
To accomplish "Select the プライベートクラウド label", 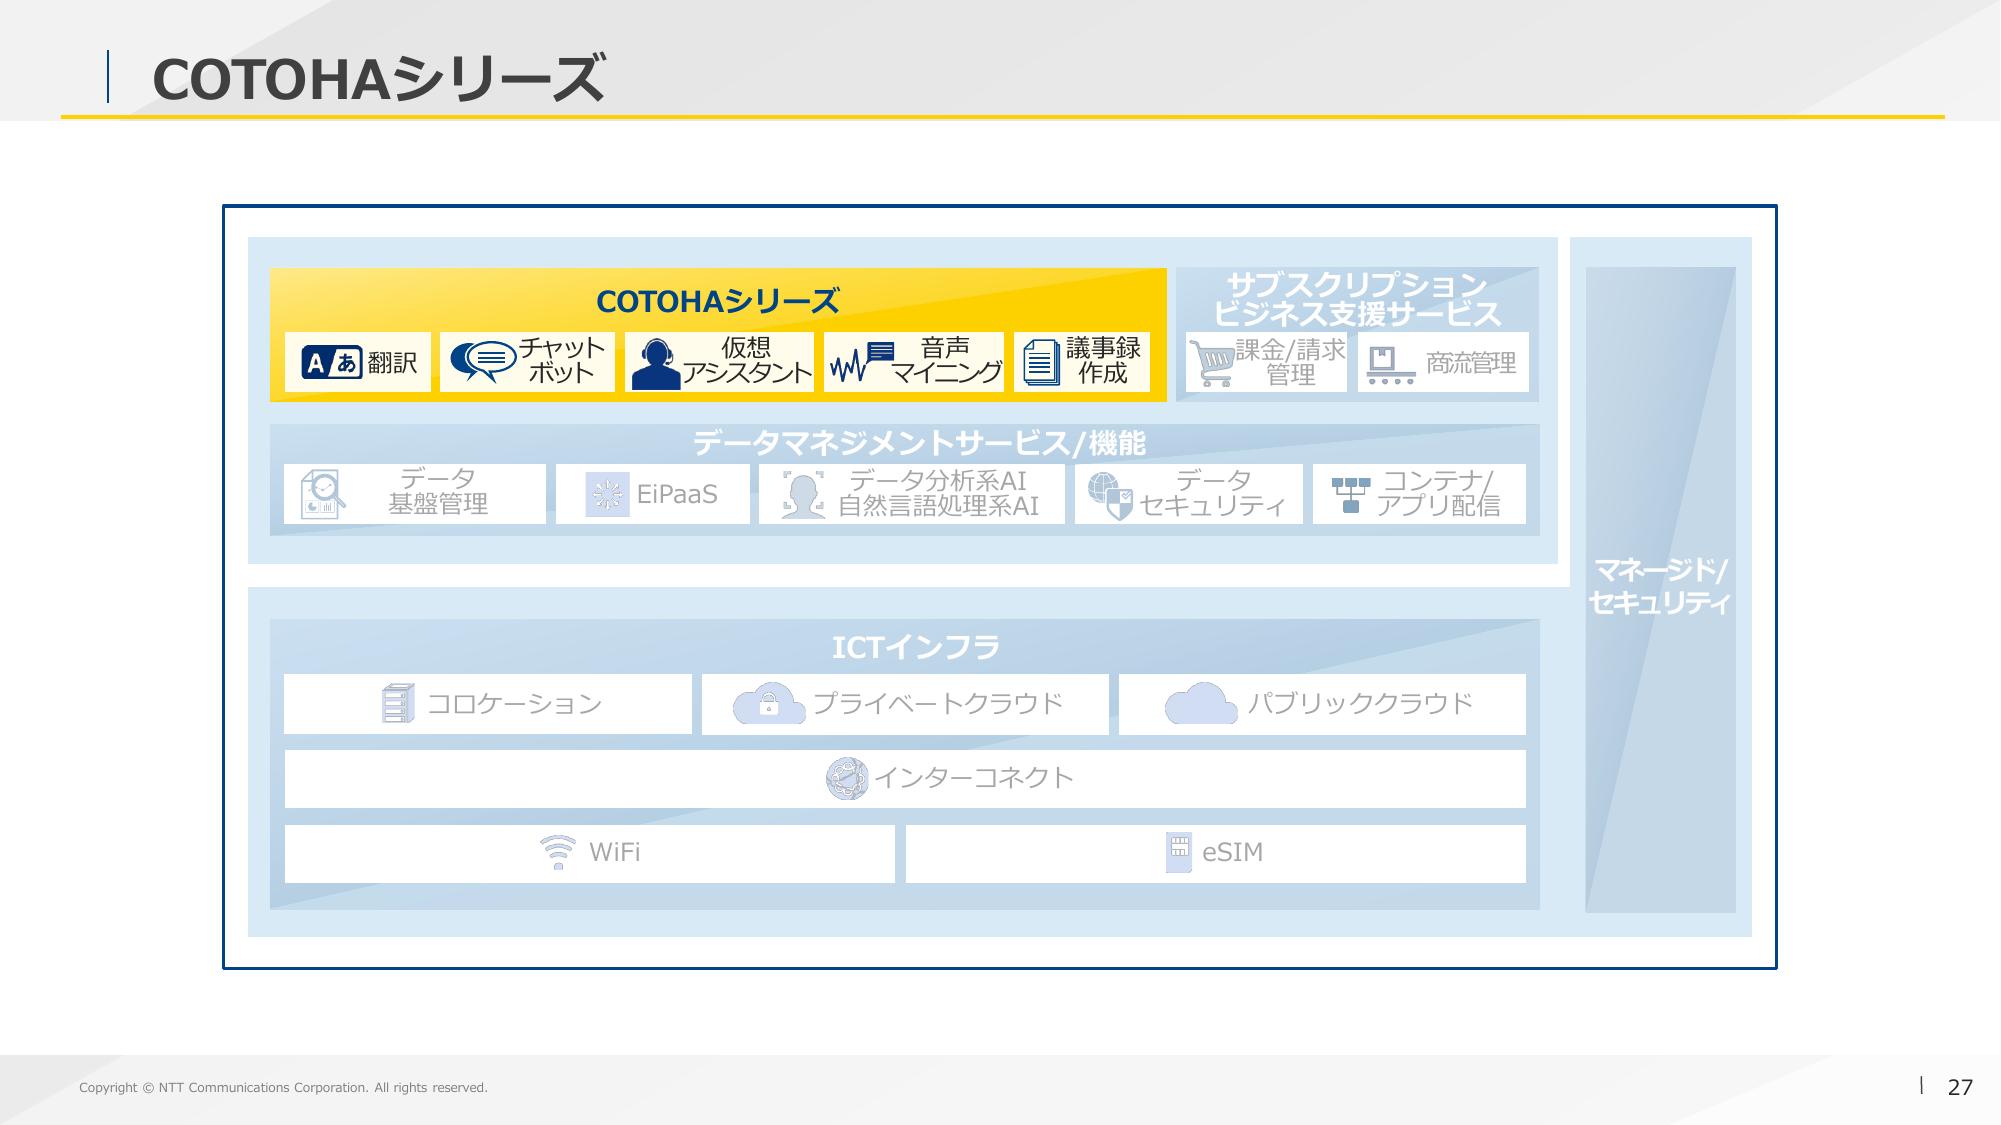I will pyautogui.click(x=937, y=703).
